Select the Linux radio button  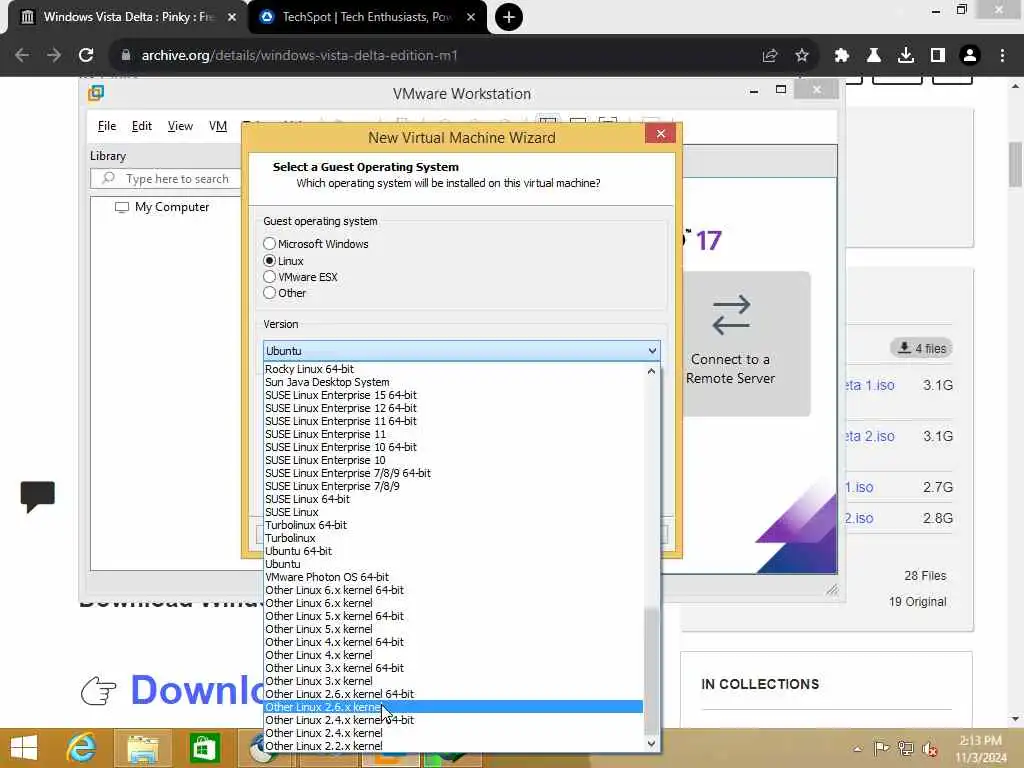point(270,261)
